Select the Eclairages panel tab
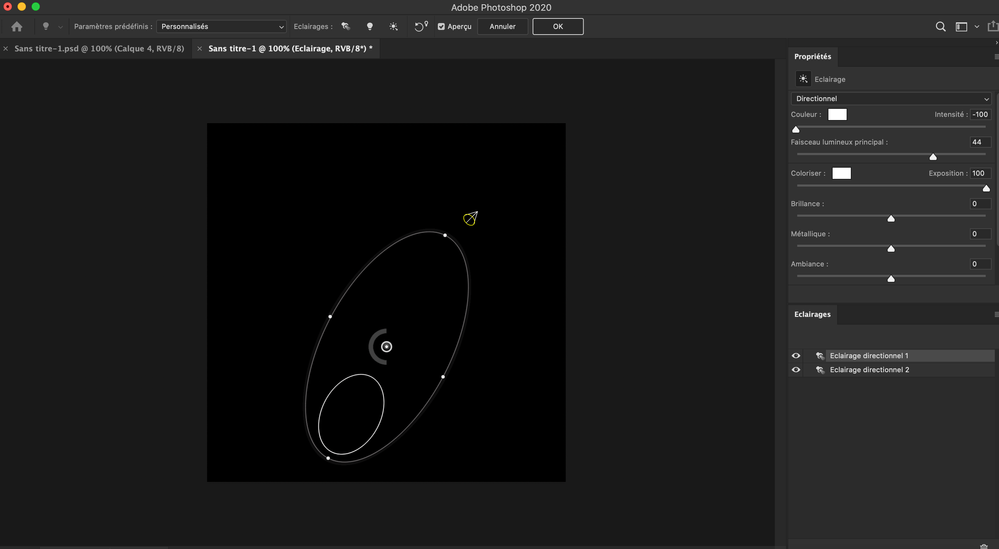This screenshot has width=999, height=549. coord(812,314)
